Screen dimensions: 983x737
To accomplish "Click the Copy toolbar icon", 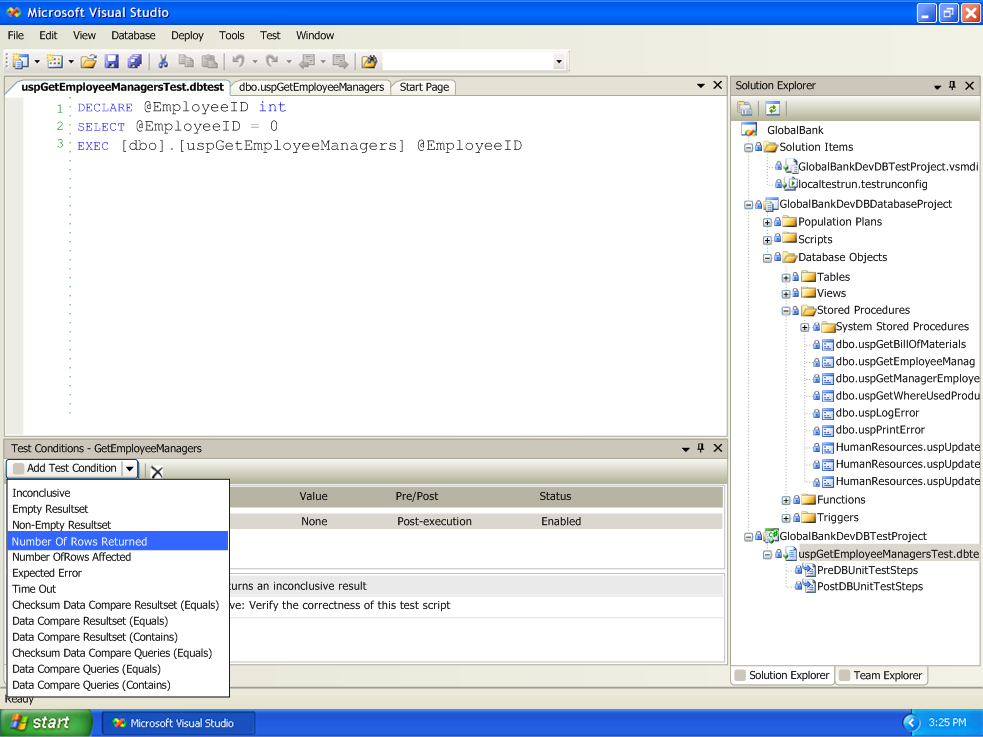I will (186, 61).
